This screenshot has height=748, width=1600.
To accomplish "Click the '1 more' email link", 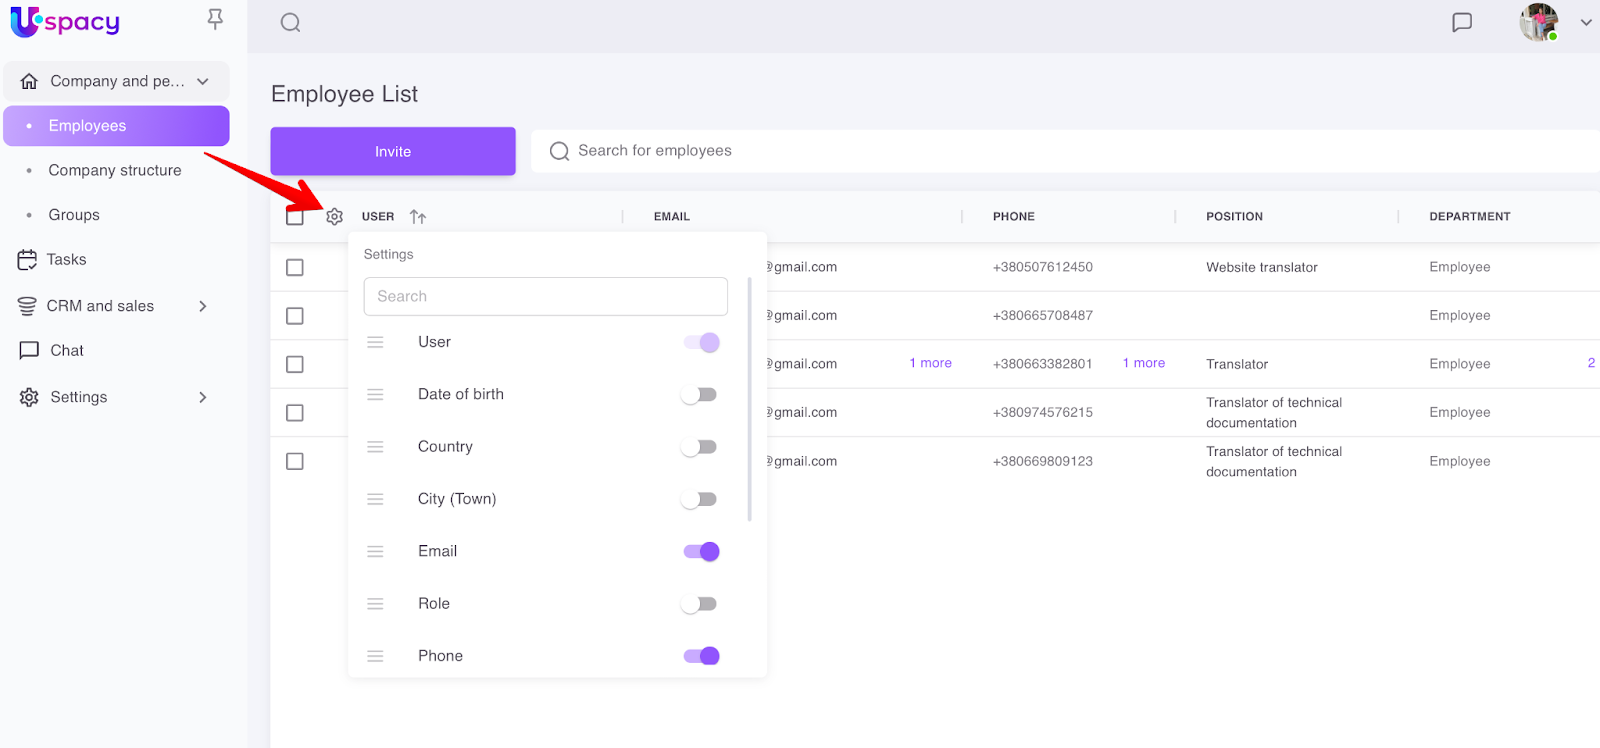I will (x=930, y=363).
